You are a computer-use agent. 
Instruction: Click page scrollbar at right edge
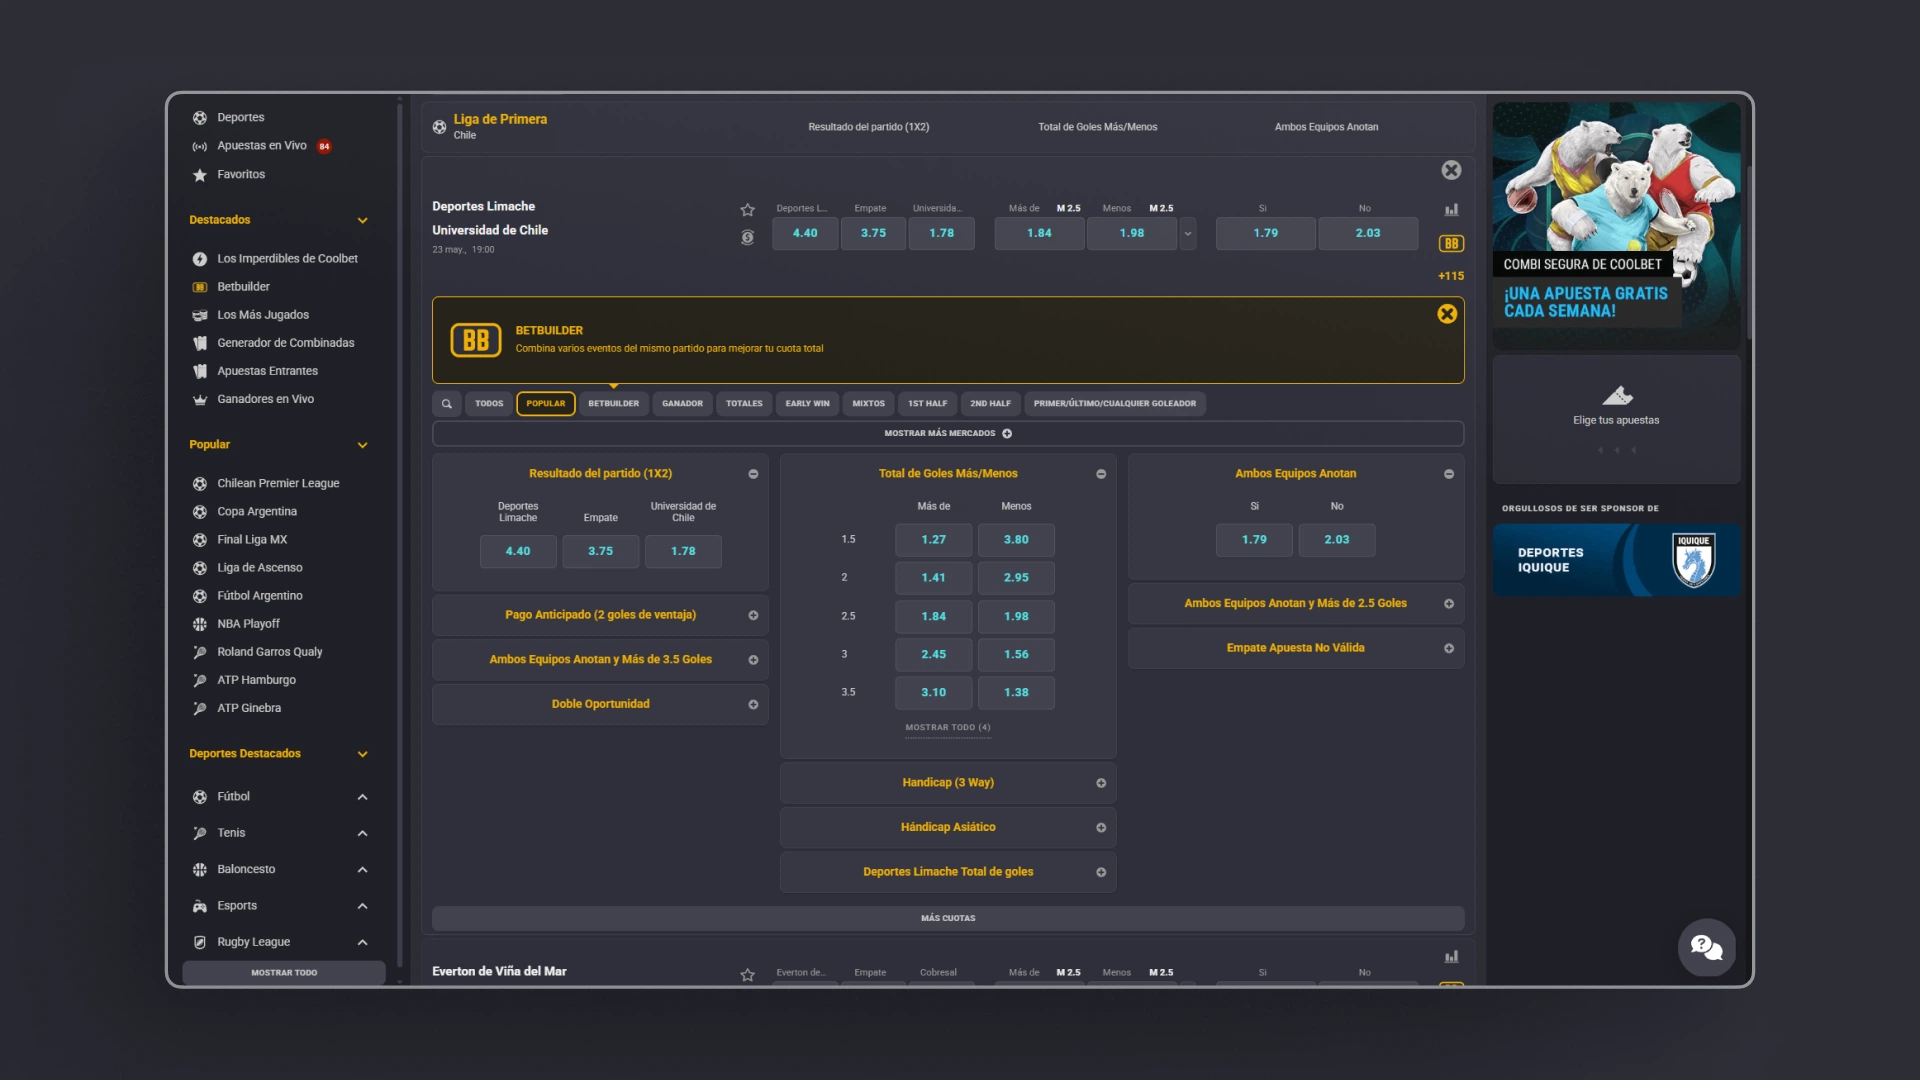[x=1749, y=252]
